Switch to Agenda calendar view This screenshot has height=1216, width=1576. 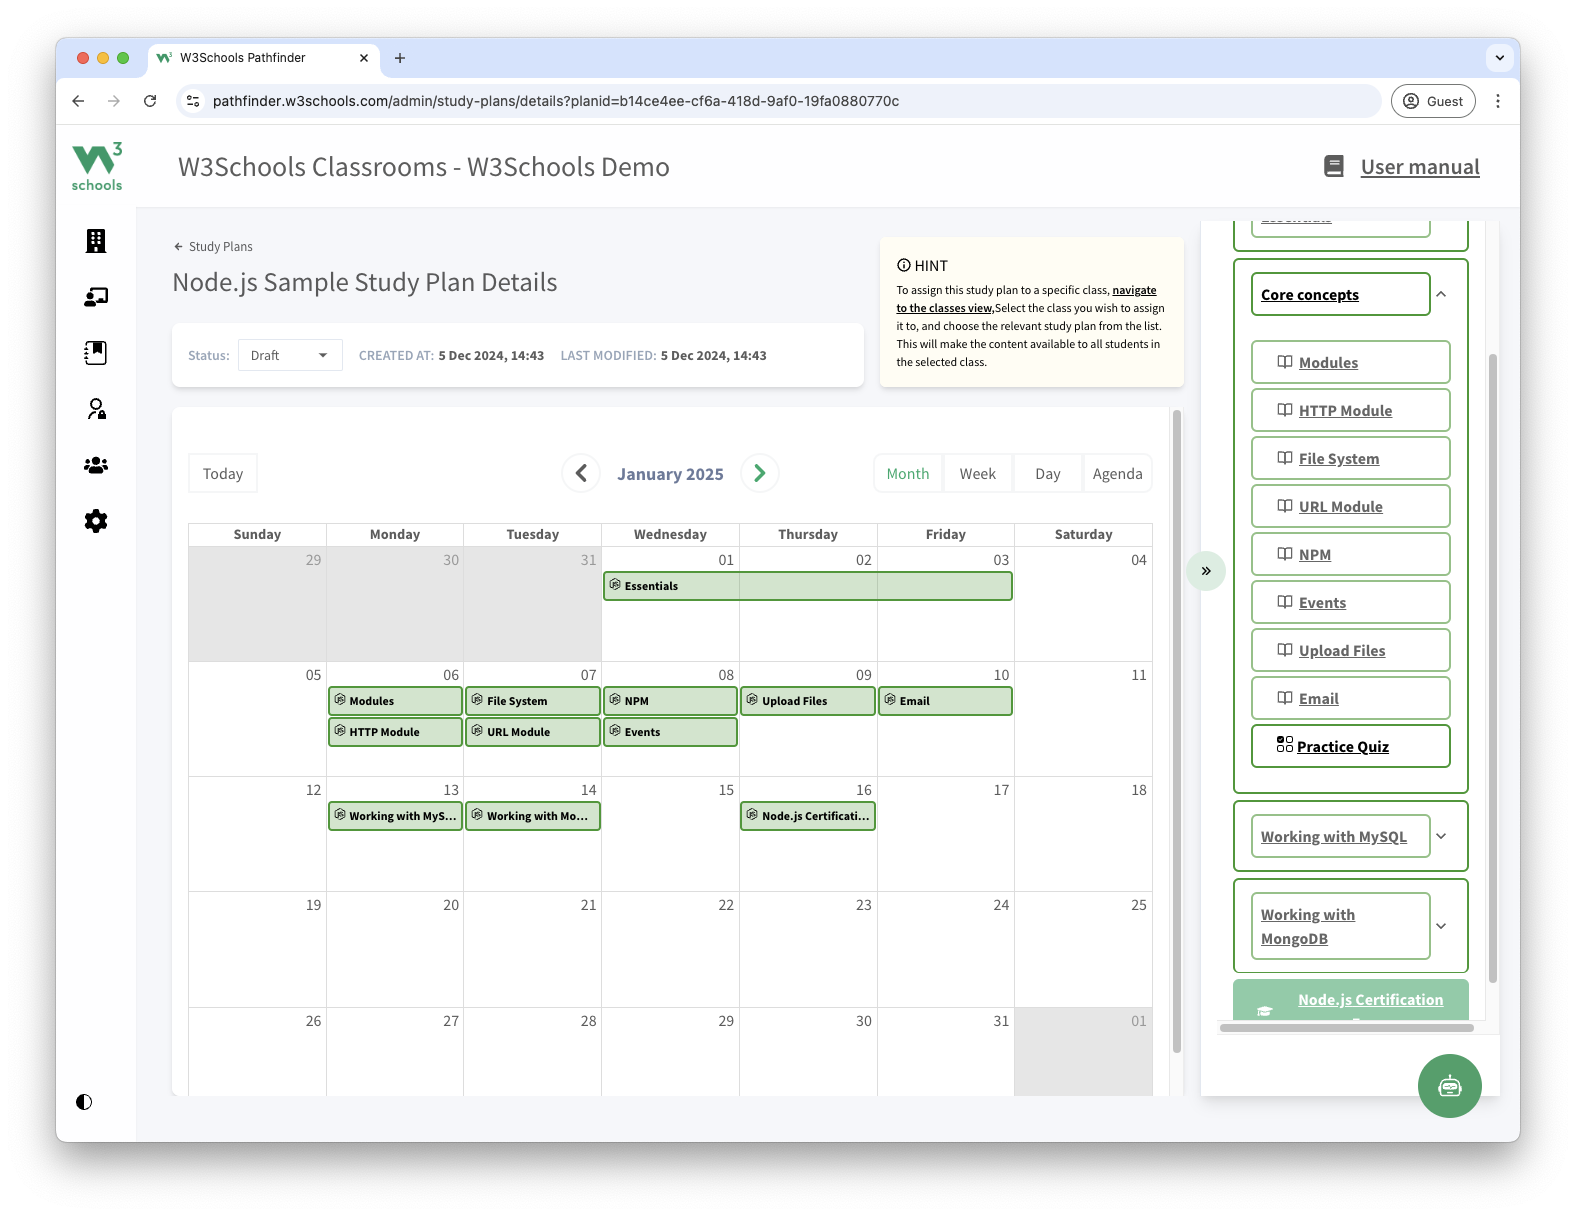click(1117, 474)
